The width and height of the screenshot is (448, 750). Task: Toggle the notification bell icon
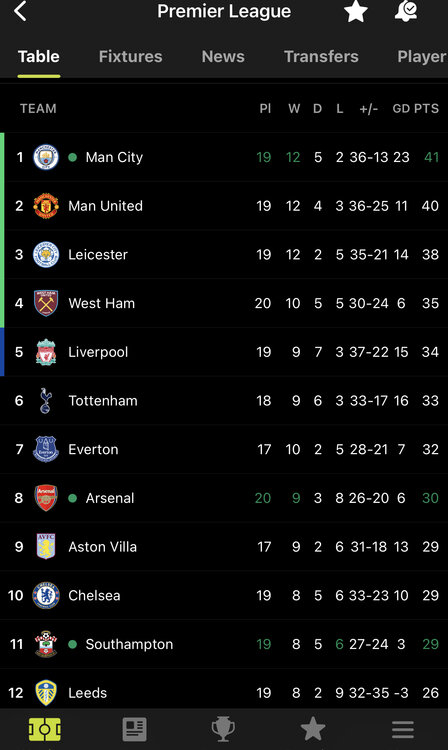[x=406, y=11]
